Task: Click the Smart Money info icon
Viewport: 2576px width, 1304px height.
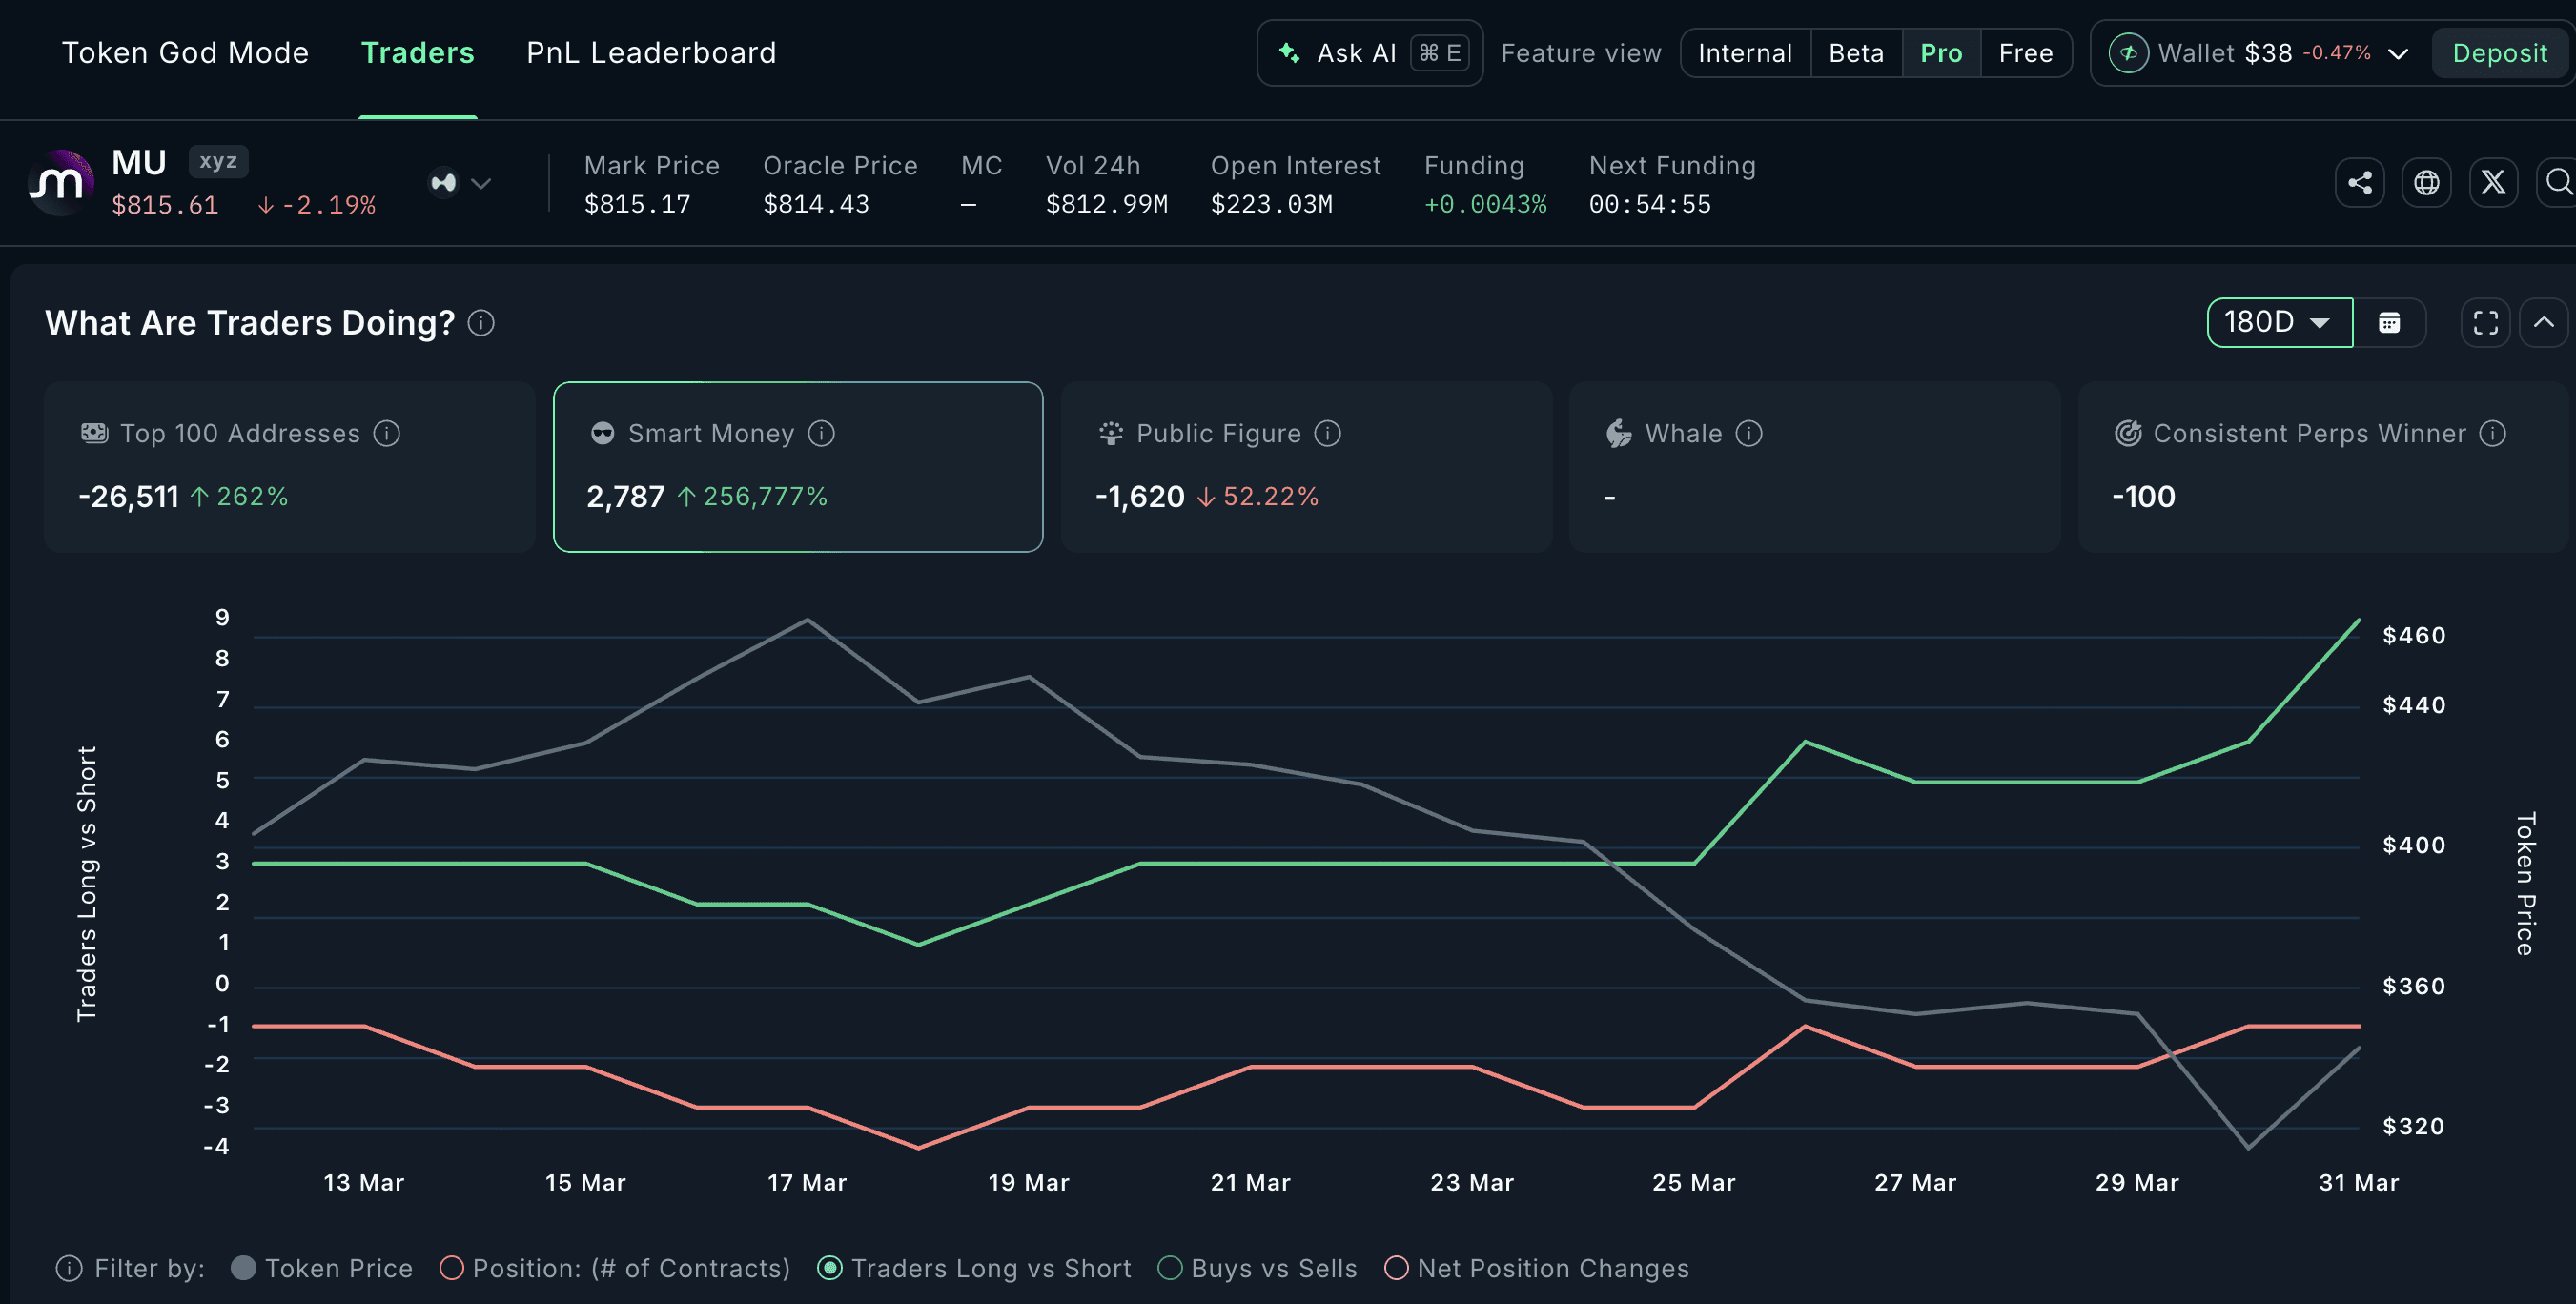Action: coord(821,433)
